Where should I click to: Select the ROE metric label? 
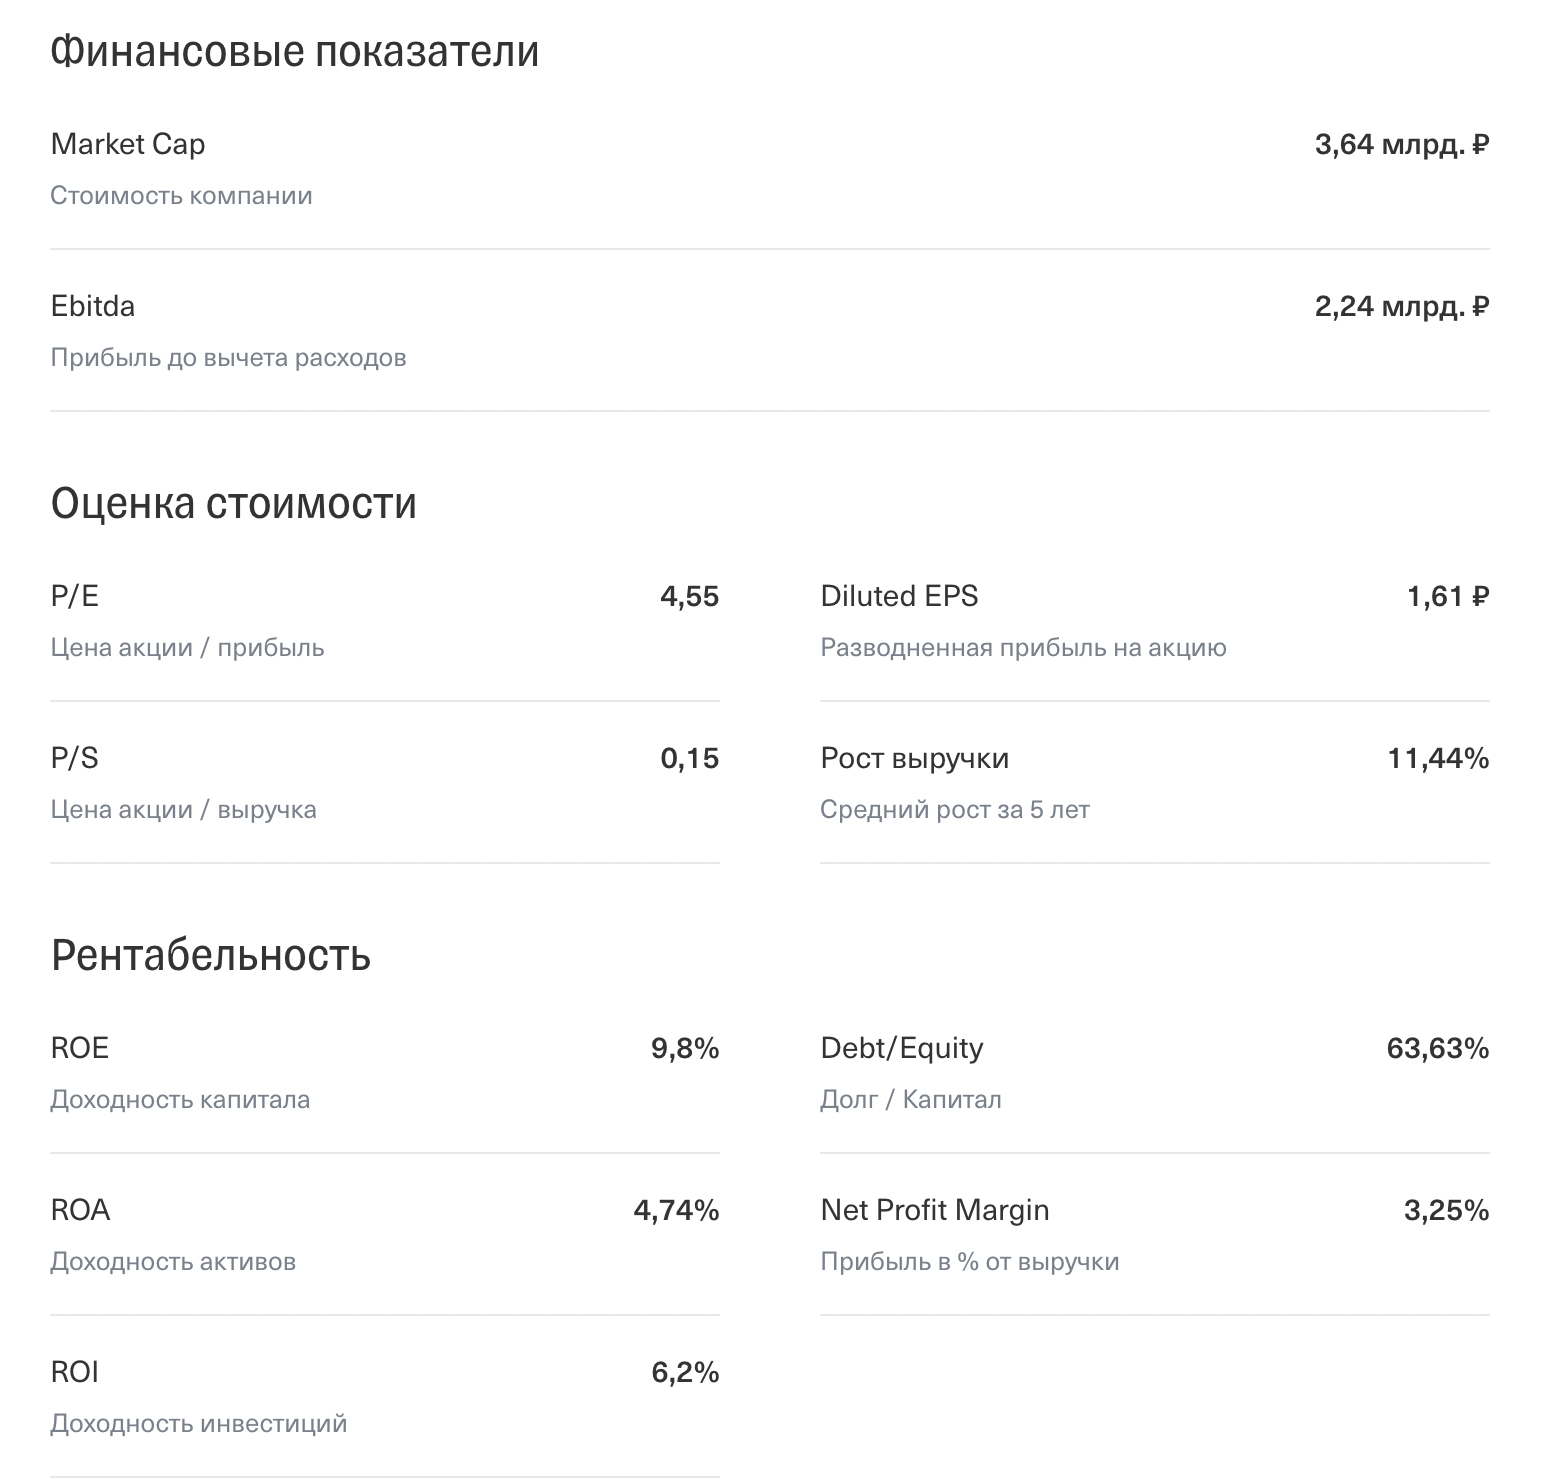click(79, 1048)
